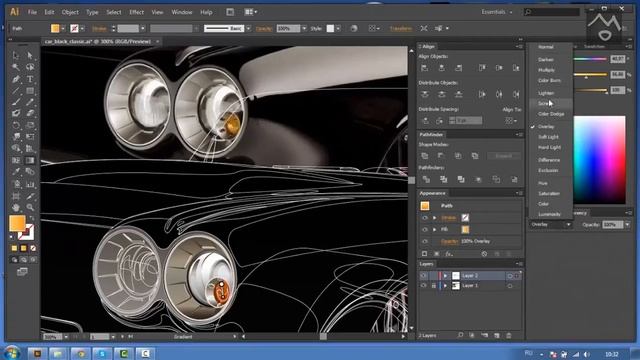
Task: Click the target circle for Layer 1
Action: click(510, 286)
